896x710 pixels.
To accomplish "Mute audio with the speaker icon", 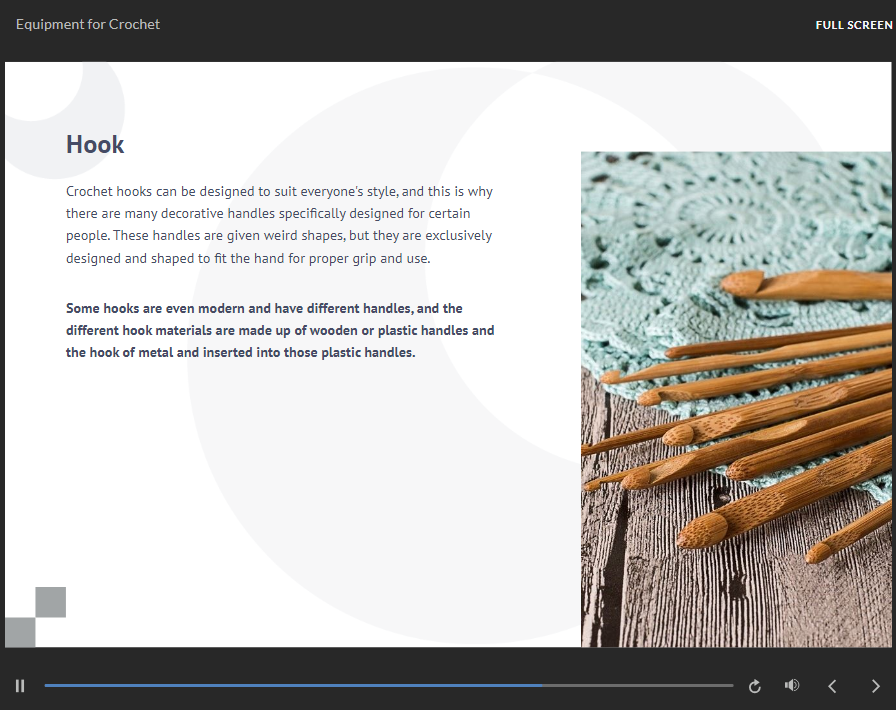I will [792, 685].
